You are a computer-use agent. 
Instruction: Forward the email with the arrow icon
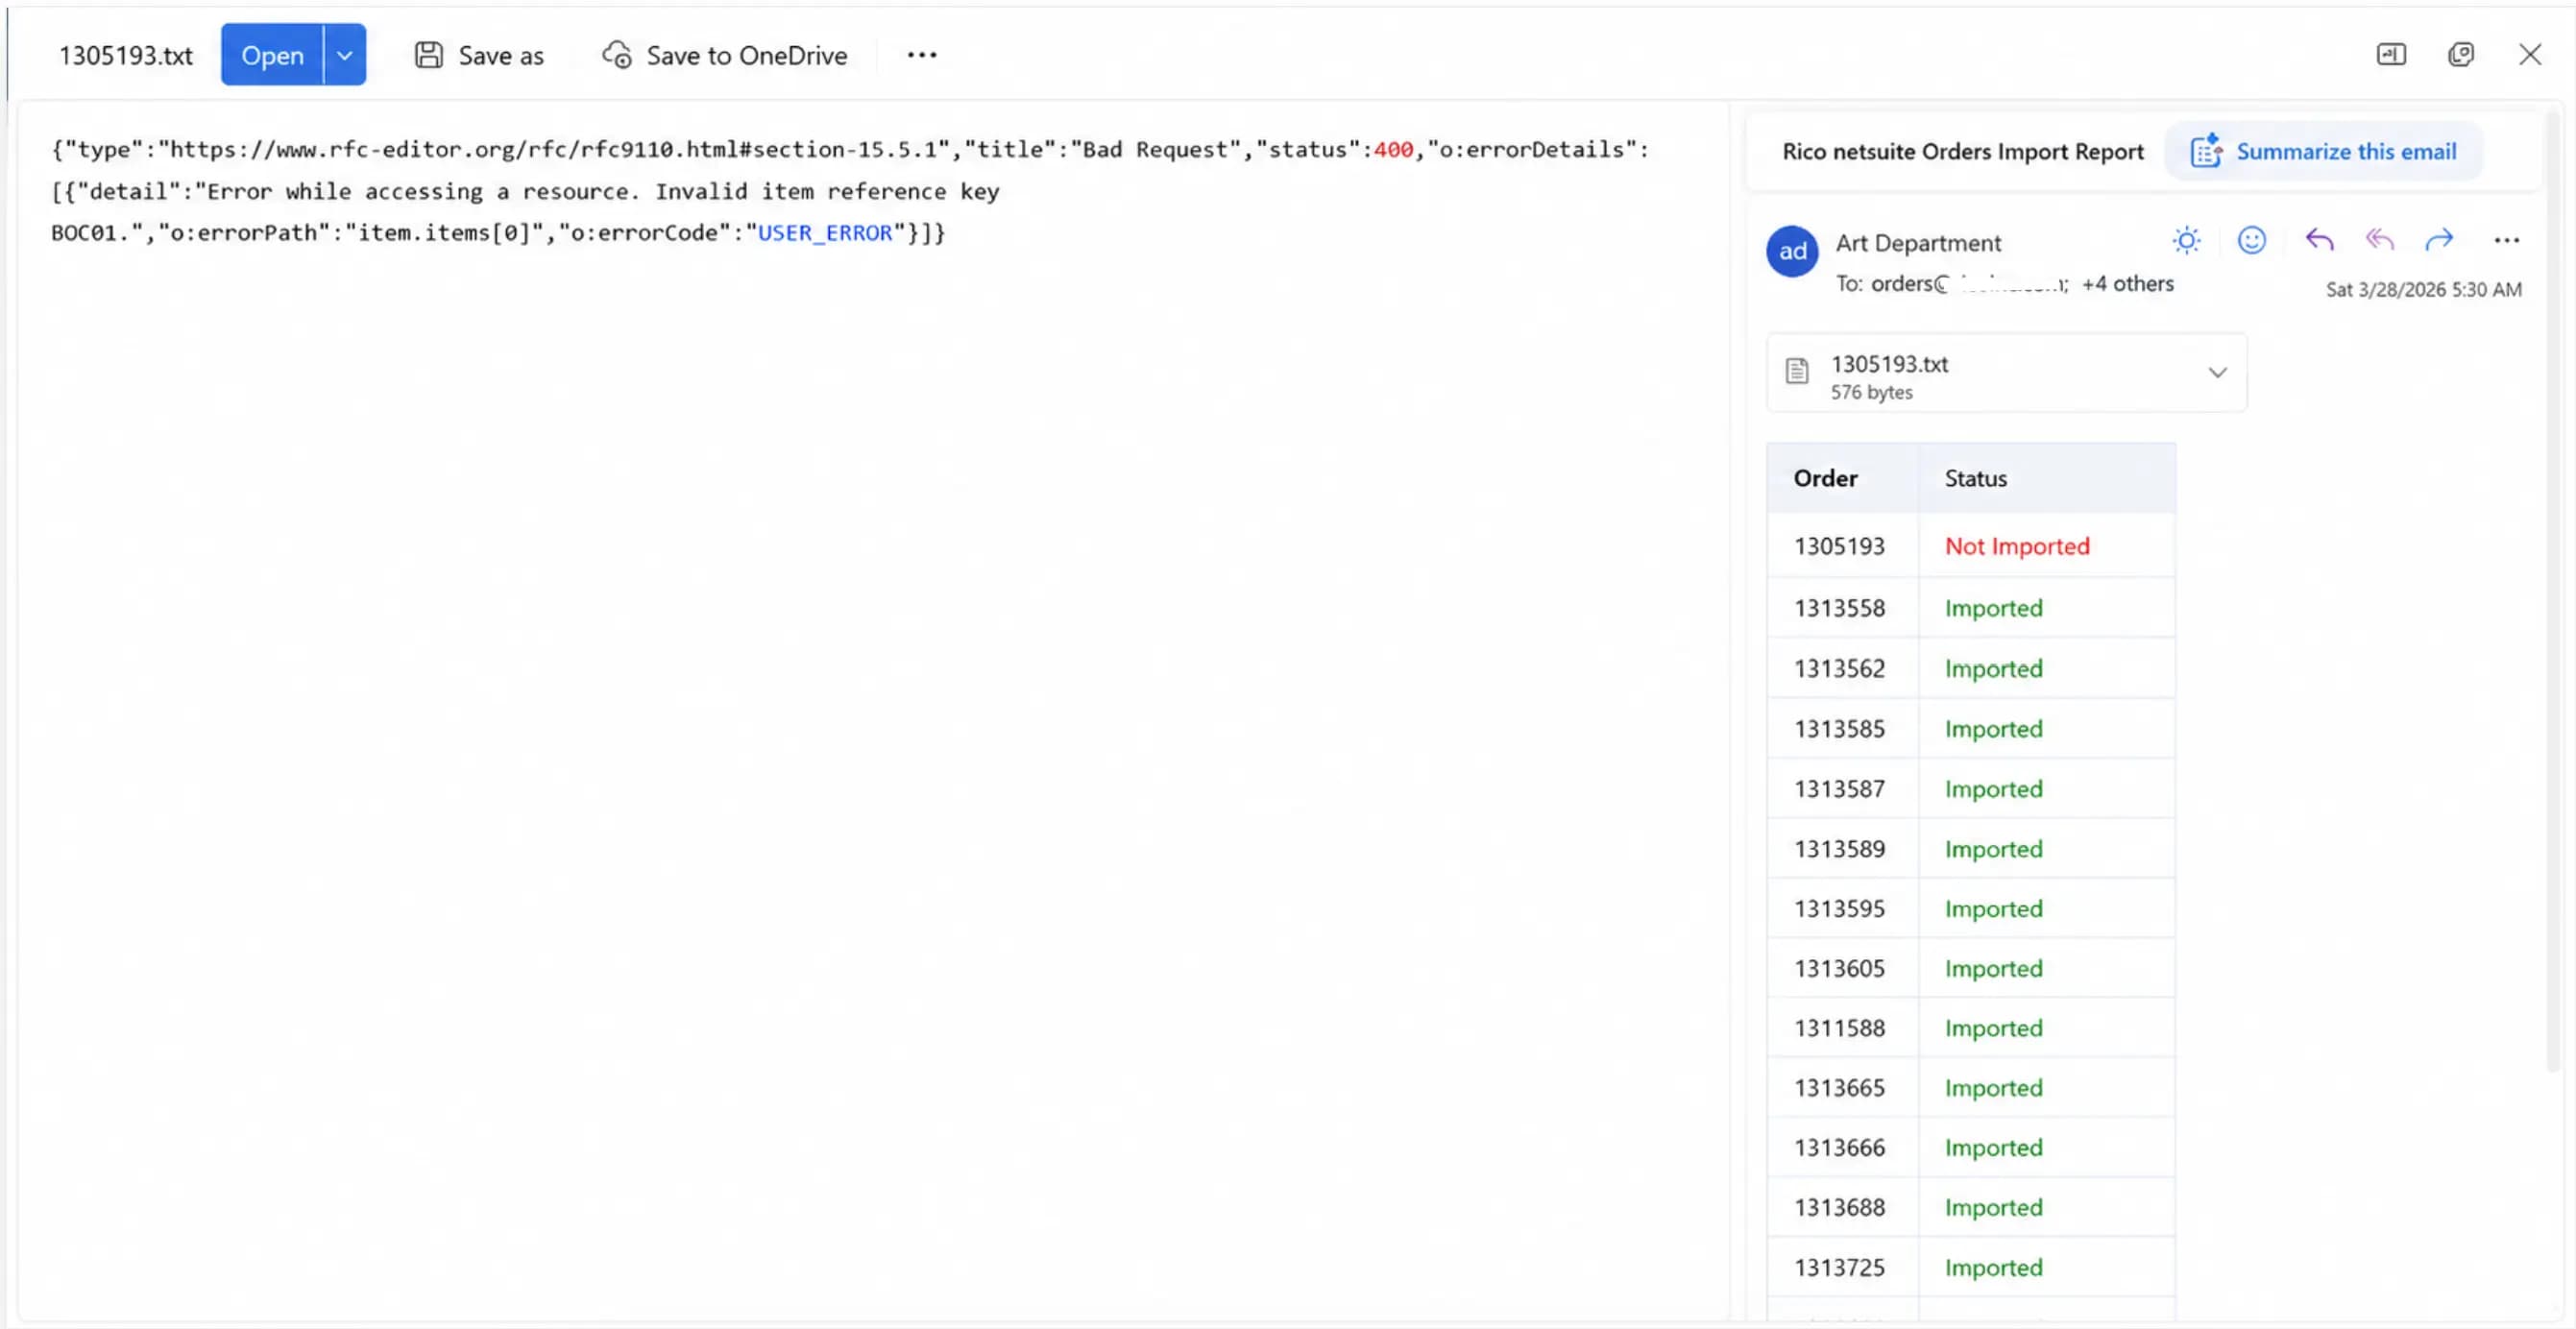2439,240
